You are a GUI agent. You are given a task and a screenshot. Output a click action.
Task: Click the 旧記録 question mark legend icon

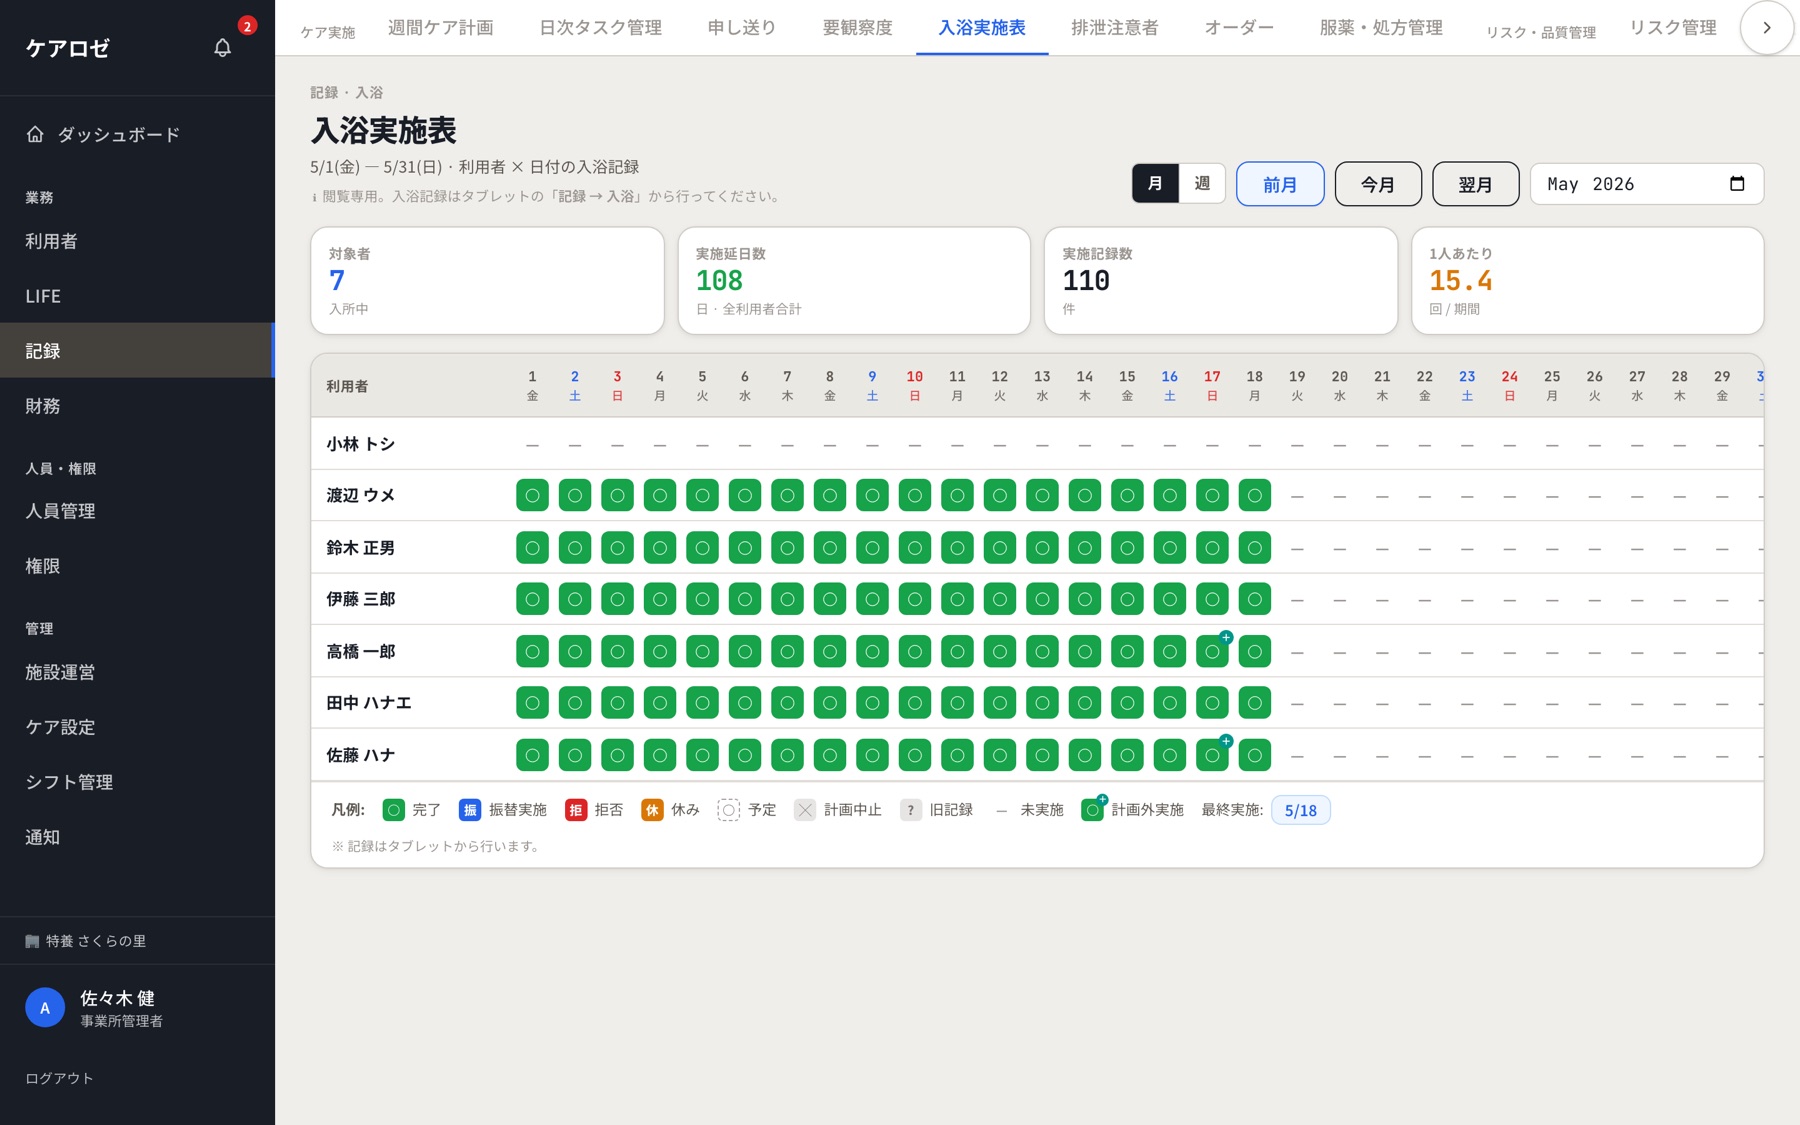click(x=911, y=810)
